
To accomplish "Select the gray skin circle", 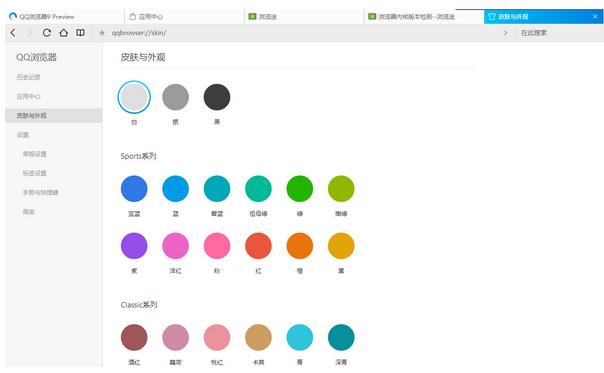I will pos(175,97).
